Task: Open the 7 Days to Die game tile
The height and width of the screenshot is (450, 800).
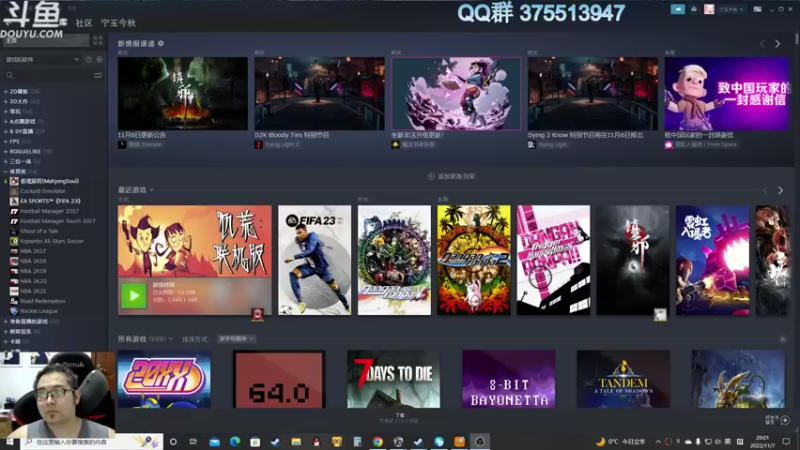Action: [x=393, y=379]
